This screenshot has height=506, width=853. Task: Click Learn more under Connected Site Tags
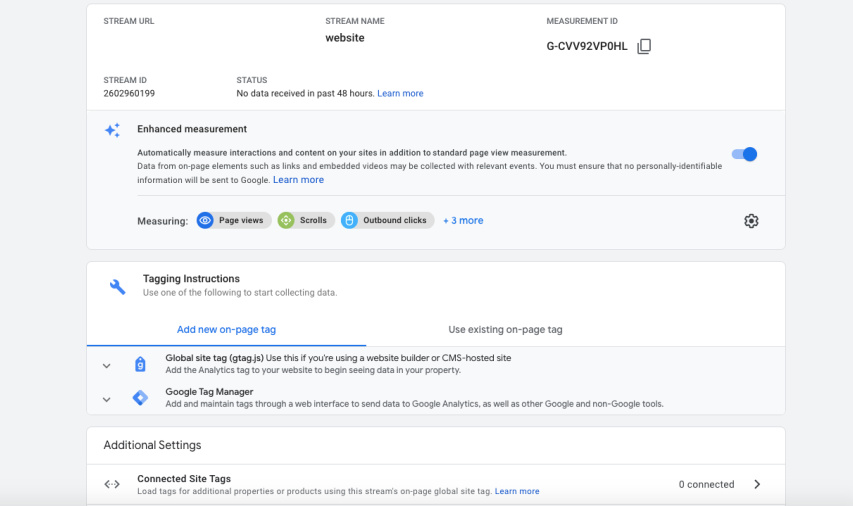tap(517, 492)
